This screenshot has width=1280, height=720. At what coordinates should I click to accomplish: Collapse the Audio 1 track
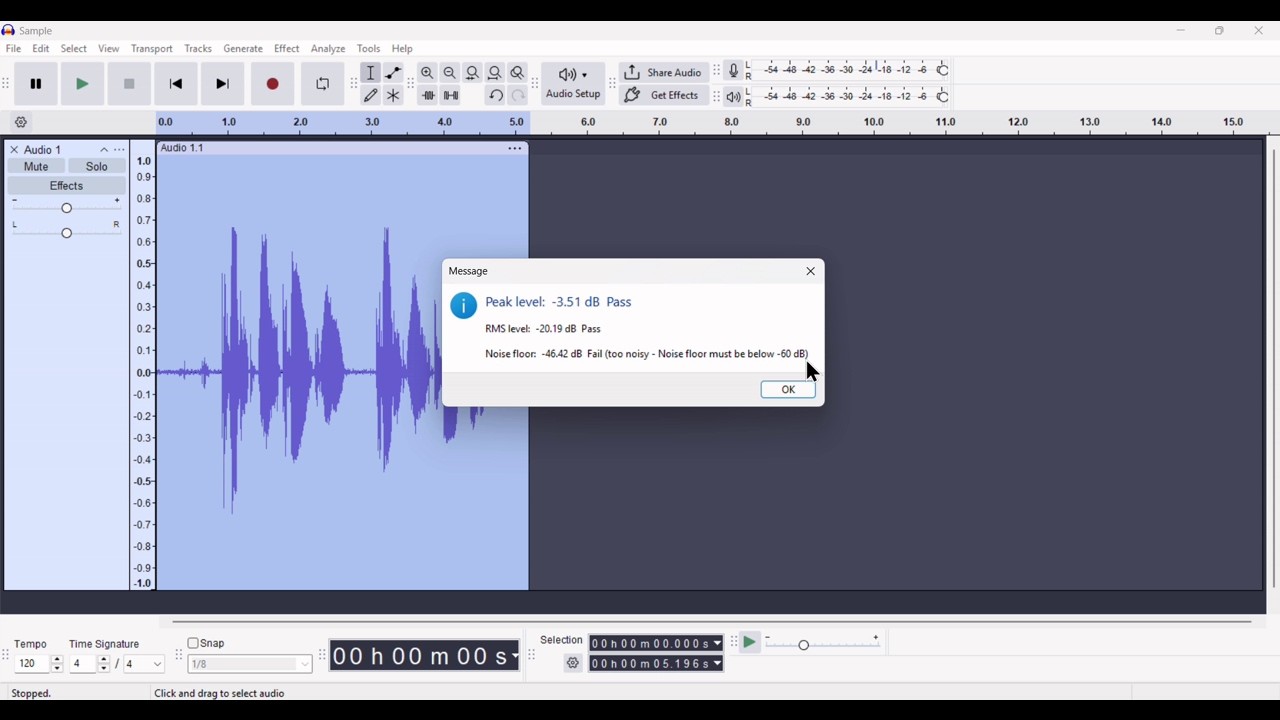pyautogui.click(x=104, y=150)
